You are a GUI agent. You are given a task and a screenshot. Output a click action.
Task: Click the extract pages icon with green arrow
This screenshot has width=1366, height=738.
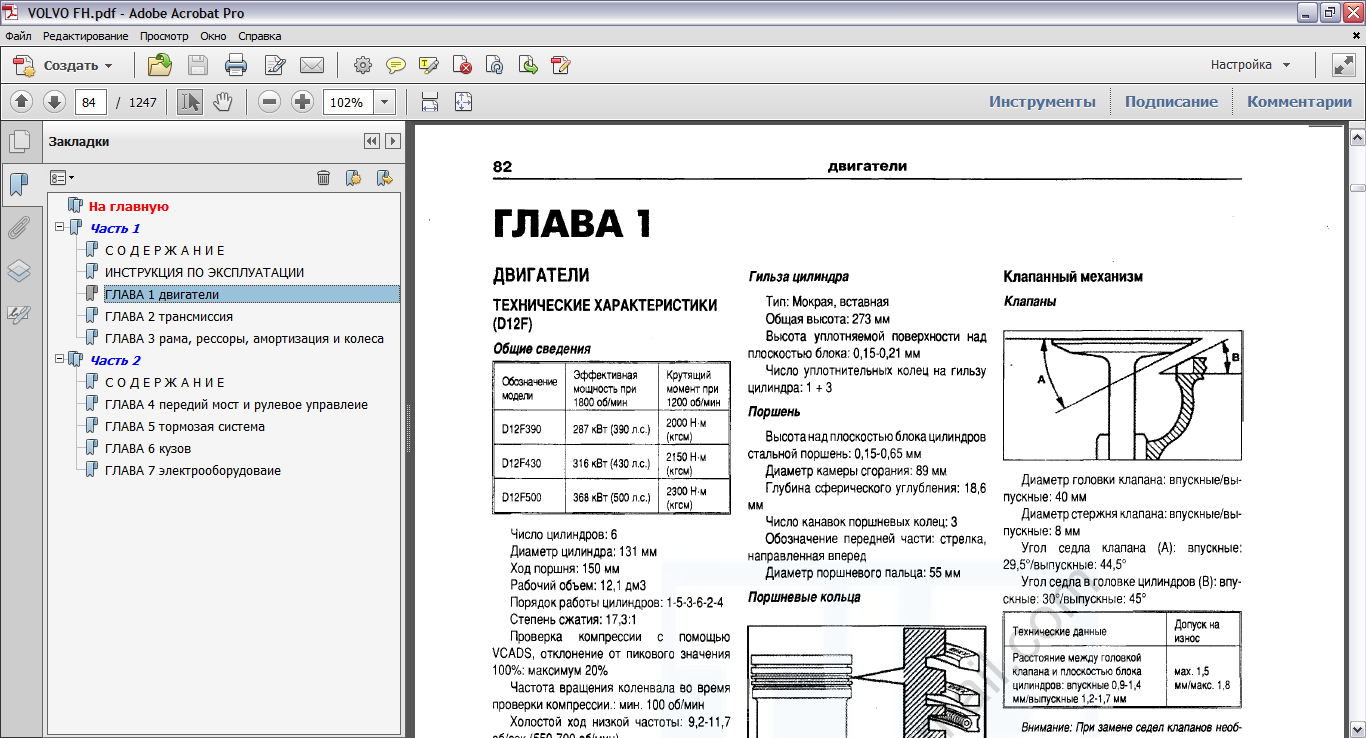(528, 66)
